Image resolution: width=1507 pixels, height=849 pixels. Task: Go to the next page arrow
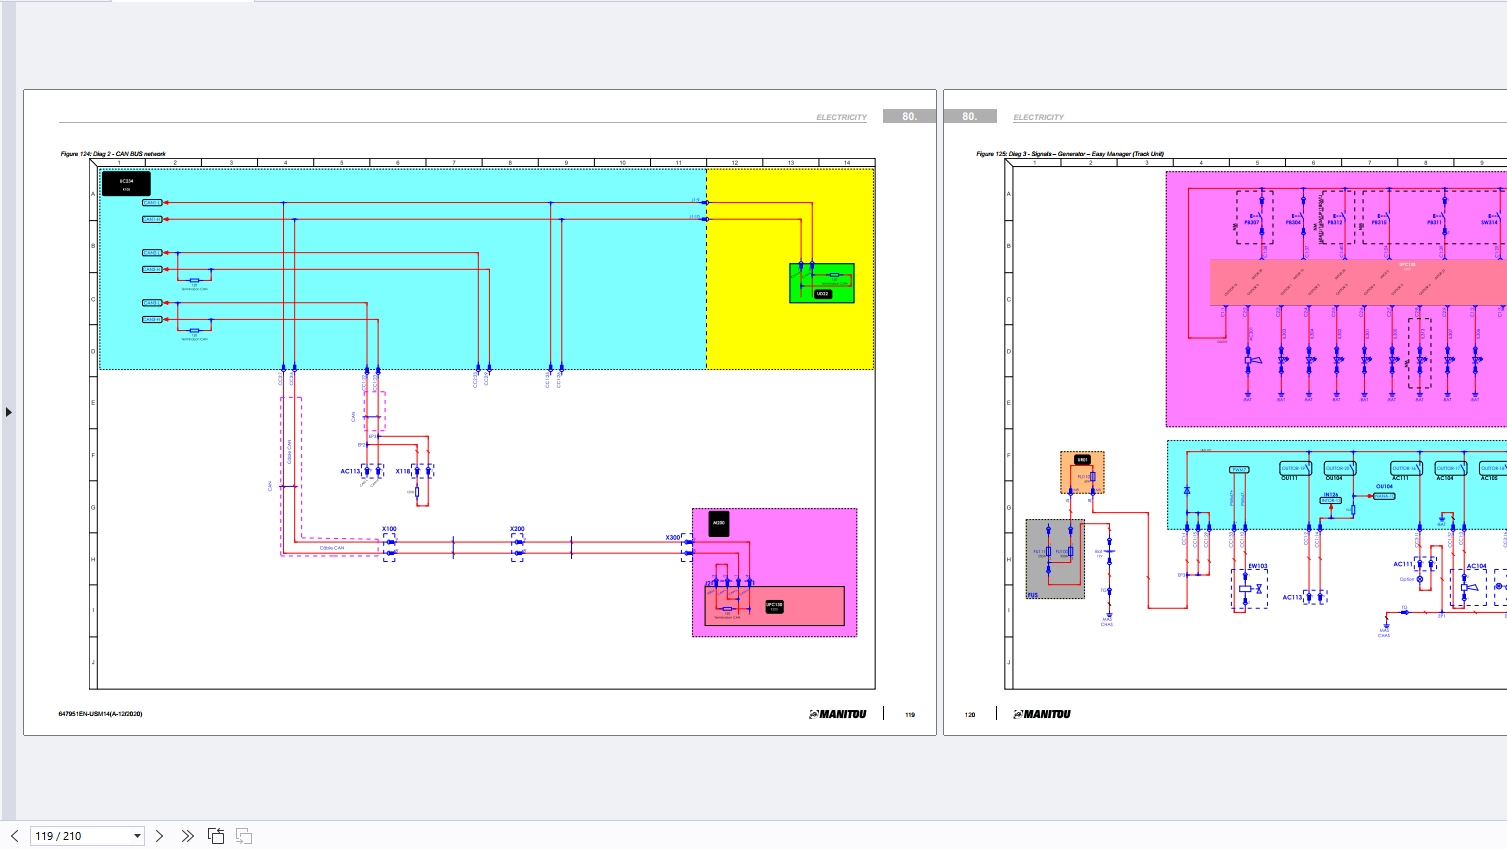click(x=159, y=836)
